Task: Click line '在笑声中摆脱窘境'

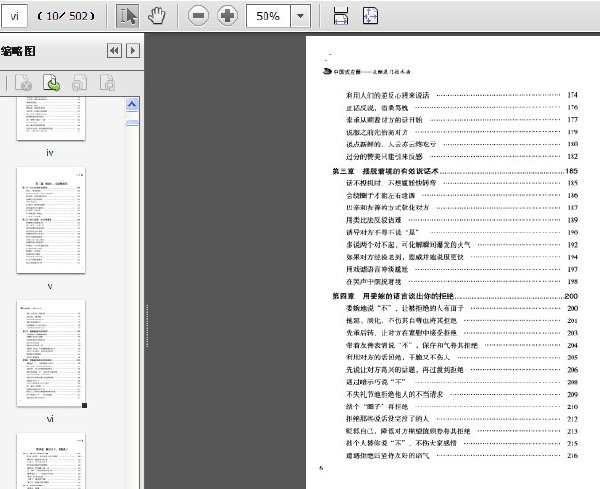Action: click(x=373, y=282)
